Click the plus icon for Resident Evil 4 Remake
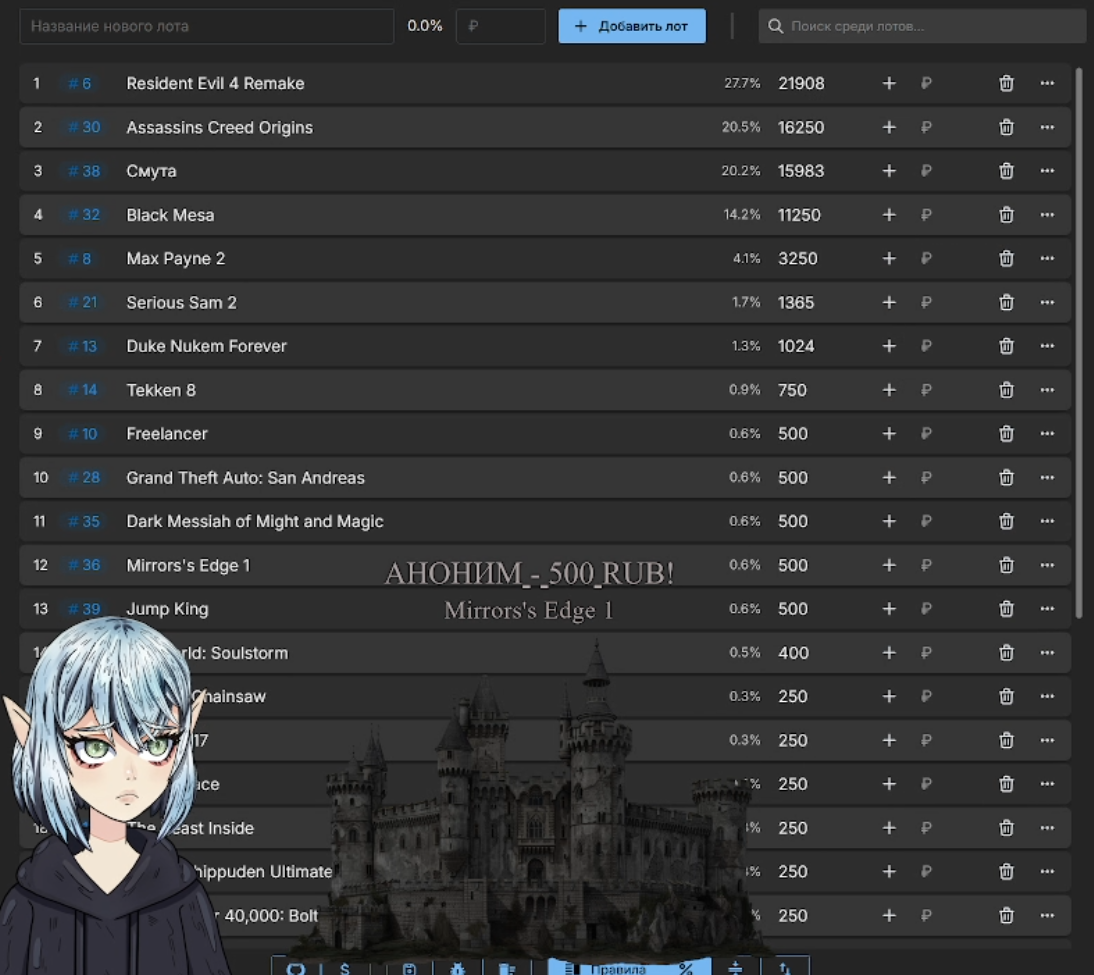Screen dimensions: 1094x975 click(x=889, y=83)
